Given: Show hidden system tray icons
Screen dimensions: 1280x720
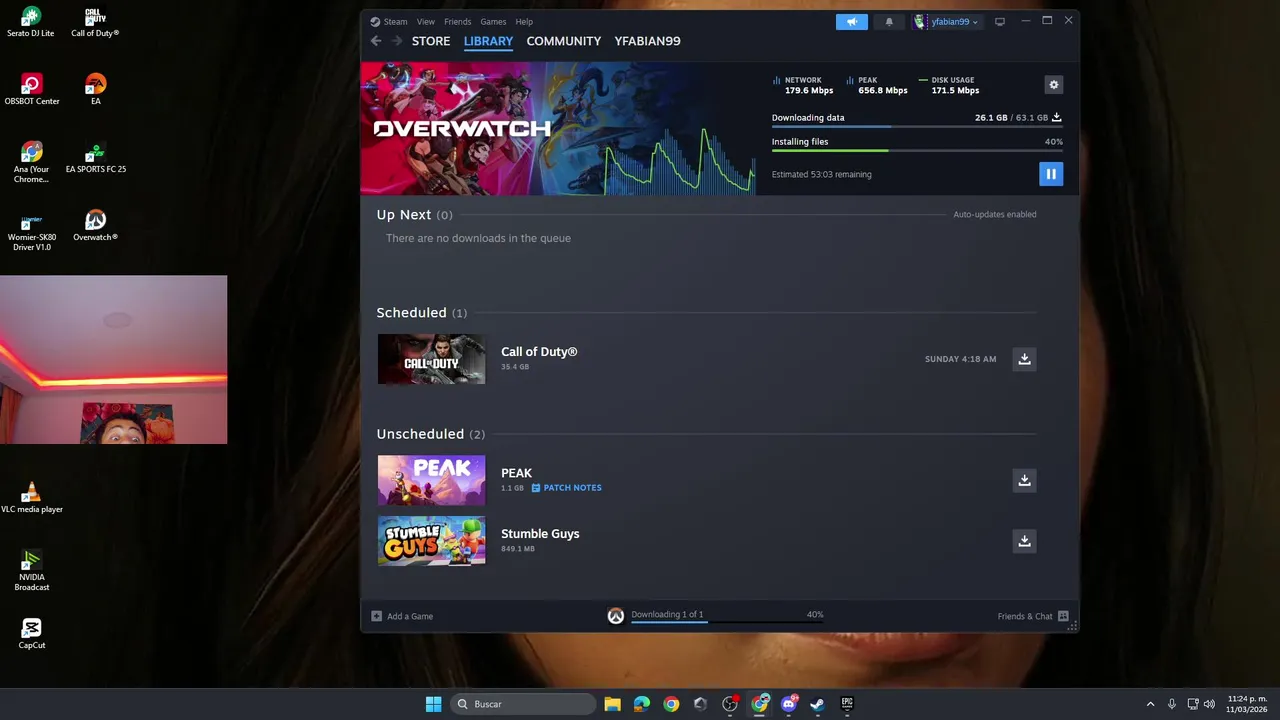Looking at the screenshot, I should [x=1150, y=704].
